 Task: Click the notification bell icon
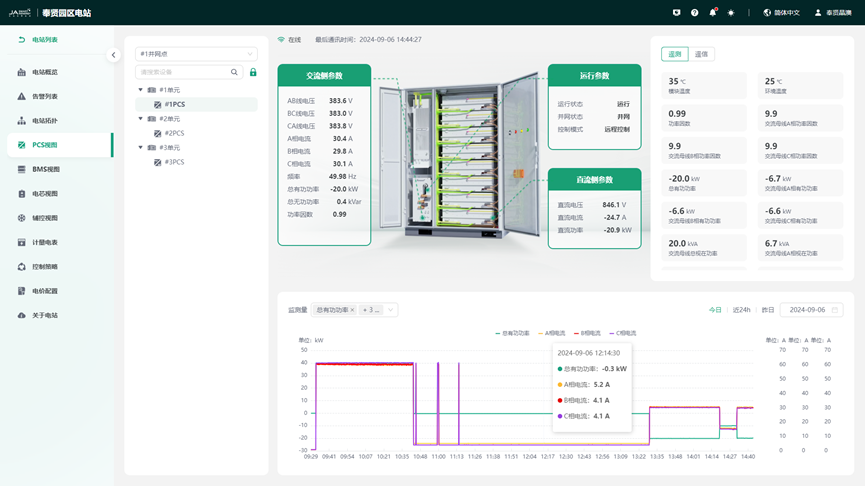point(713,13)
